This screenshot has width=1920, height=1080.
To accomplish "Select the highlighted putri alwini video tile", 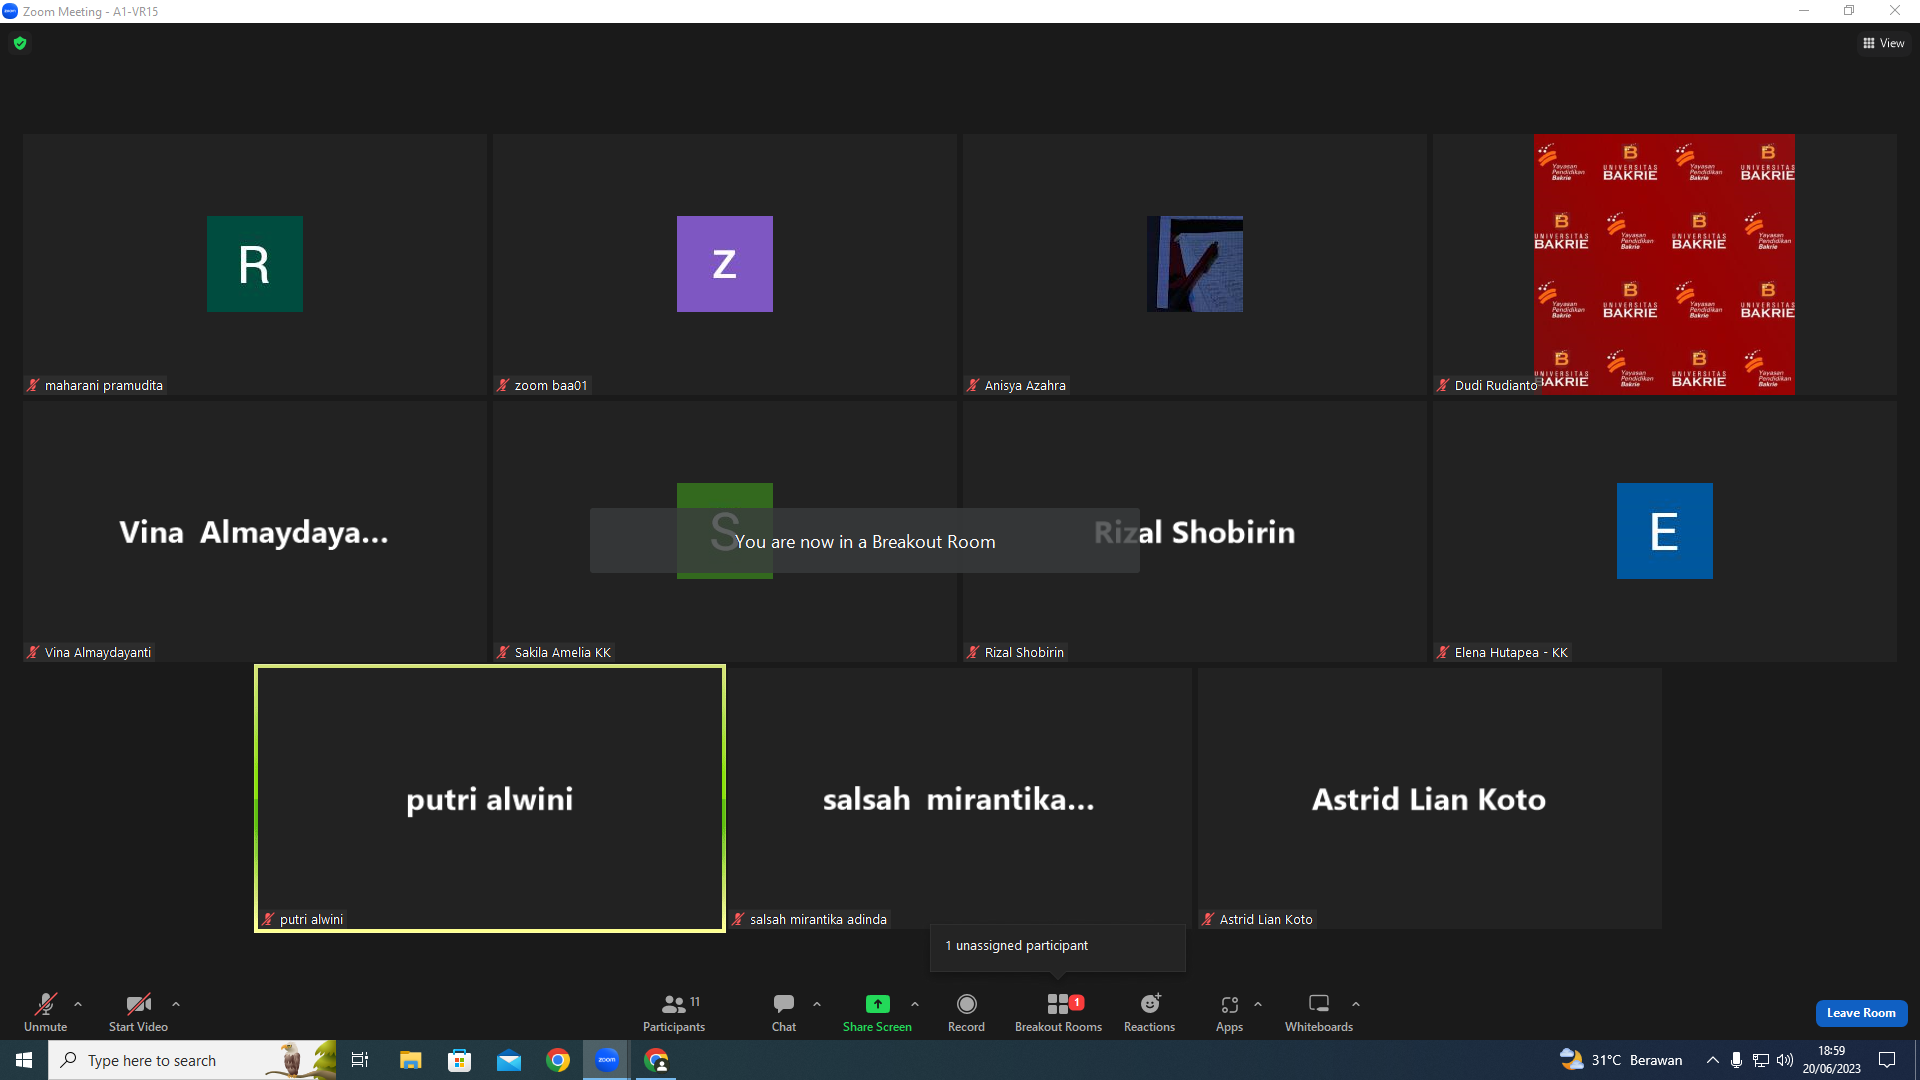I will (490, 798).
